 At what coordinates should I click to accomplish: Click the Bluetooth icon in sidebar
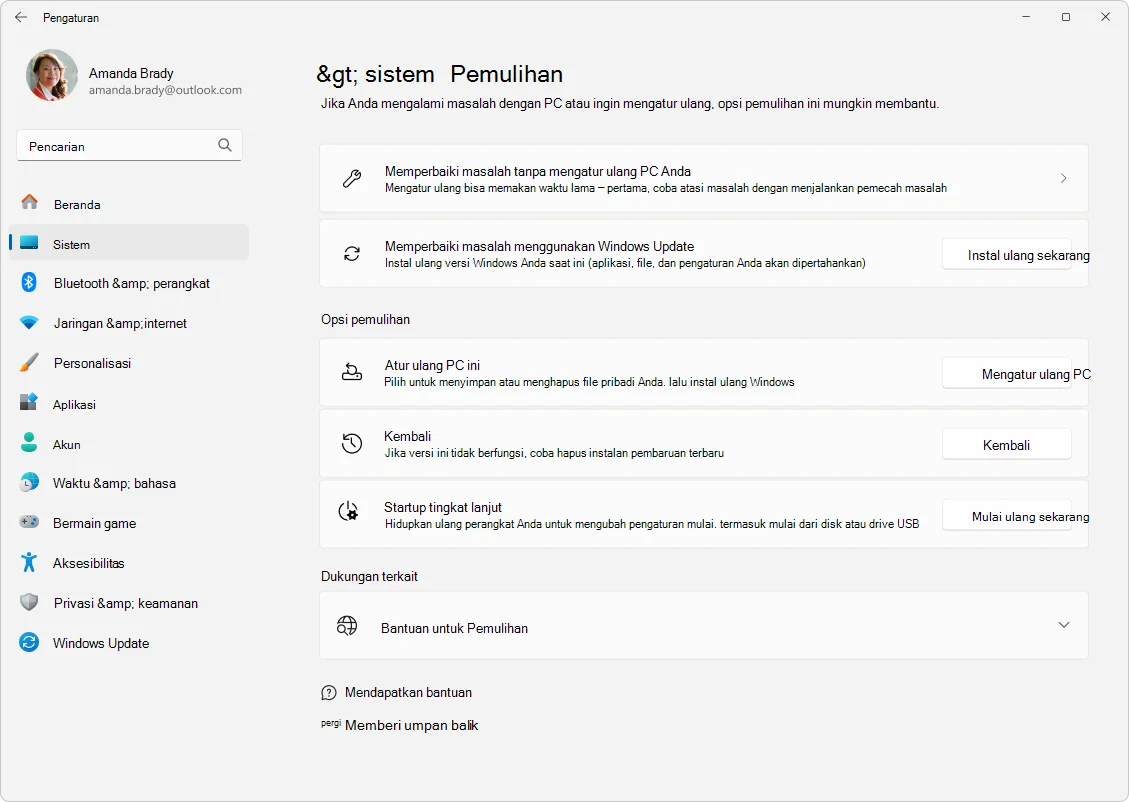coord(29,282)
